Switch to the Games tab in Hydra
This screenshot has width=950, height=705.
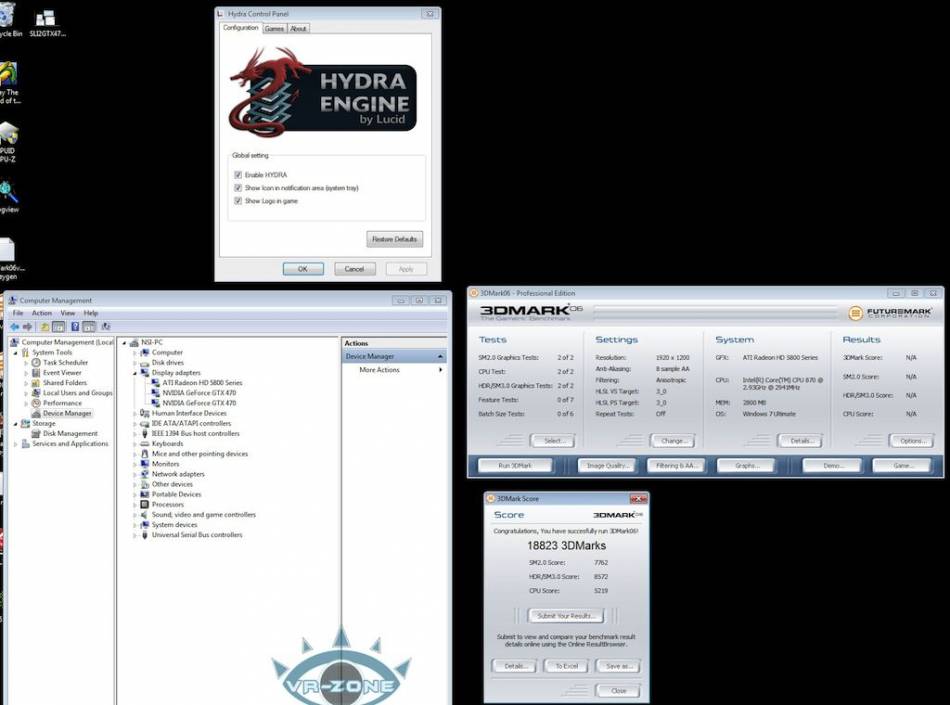click(x=274, y=29)
